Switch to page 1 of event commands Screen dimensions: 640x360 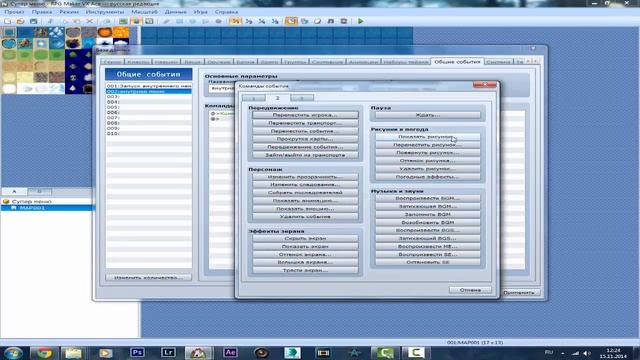[253, 98]
